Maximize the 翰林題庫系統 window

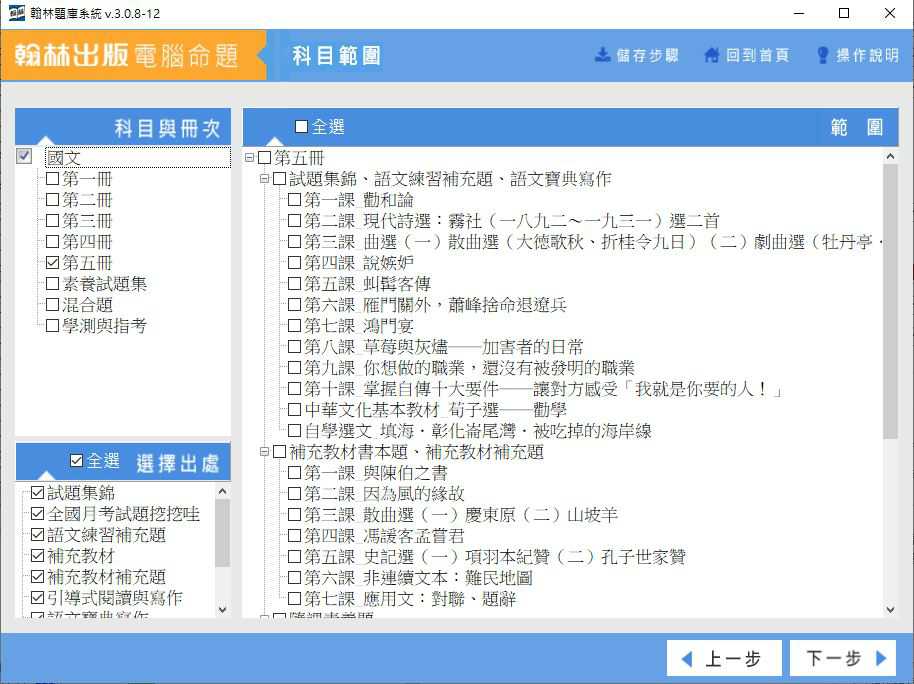pos(843,13)
